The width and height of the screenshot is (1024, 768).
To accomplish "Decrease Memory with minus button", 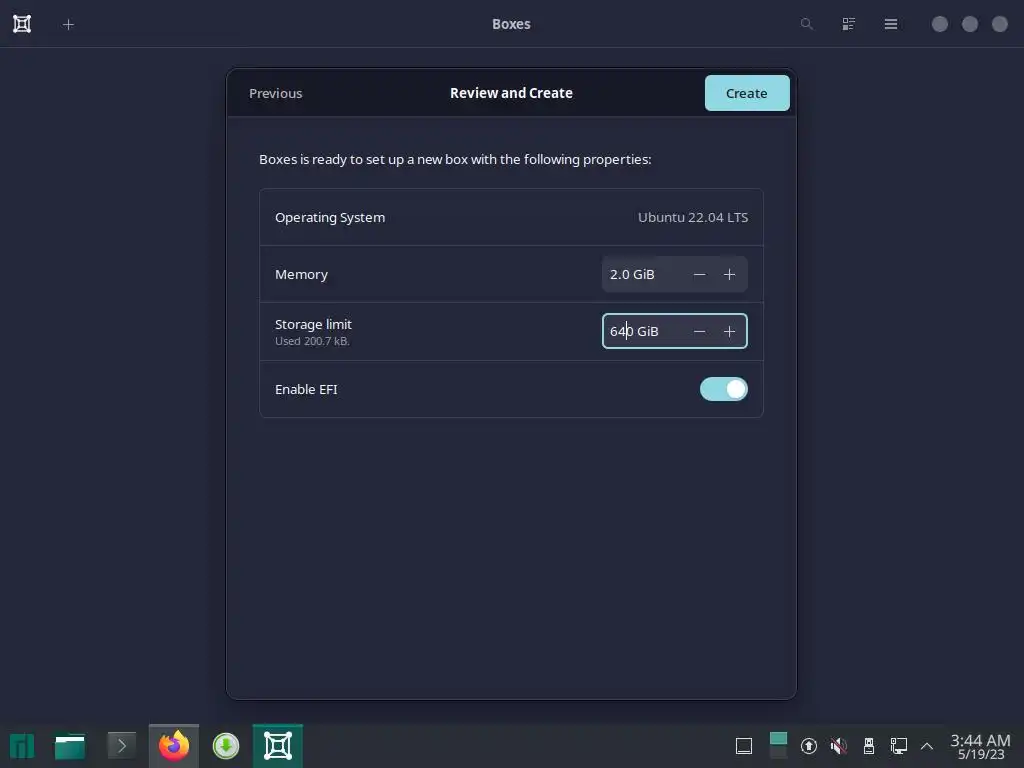I will pyautogui.click(x=699, y=274).
